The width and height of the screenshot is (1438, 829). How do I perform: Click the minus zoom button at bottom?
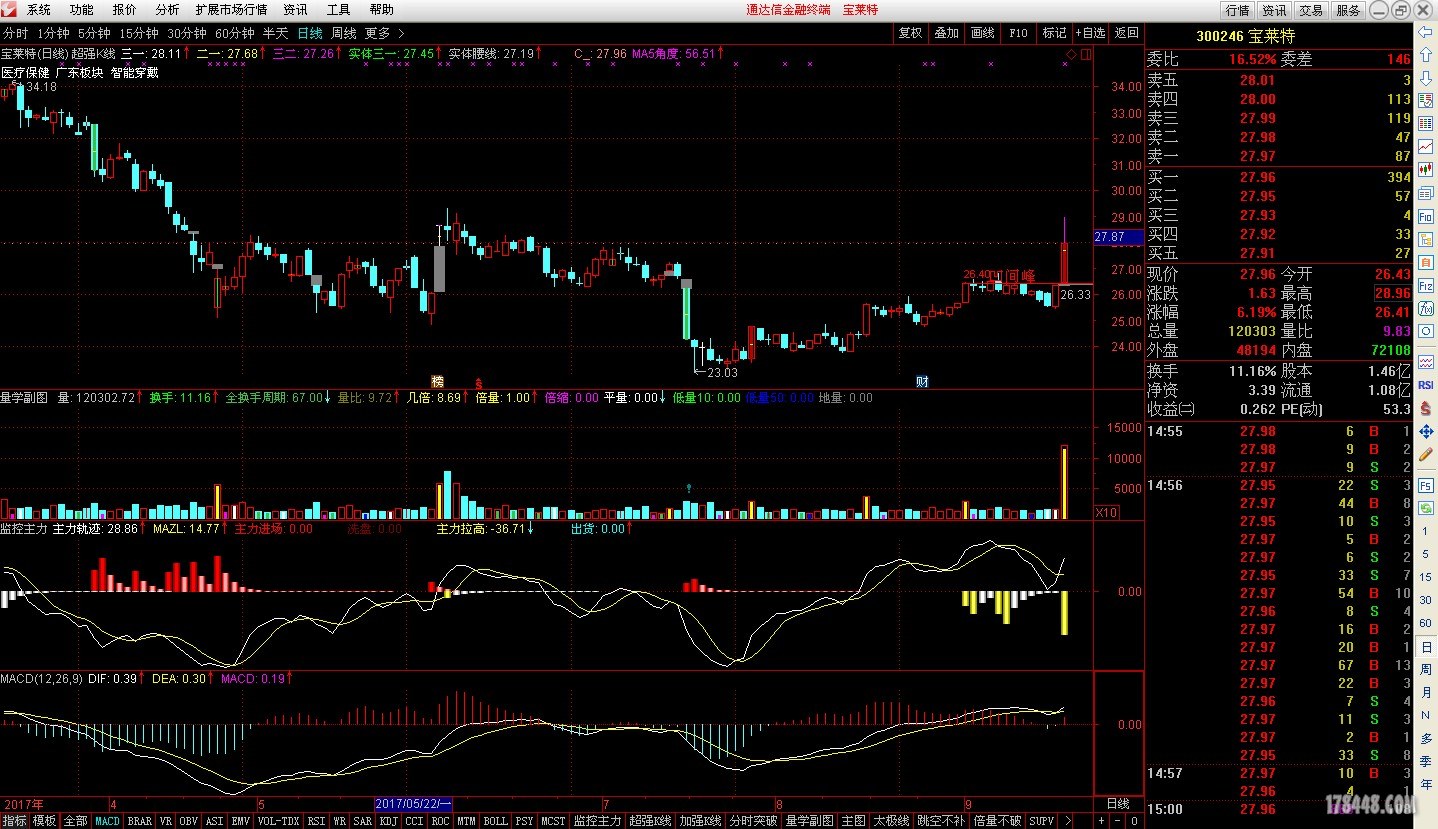click(1118, 821)
